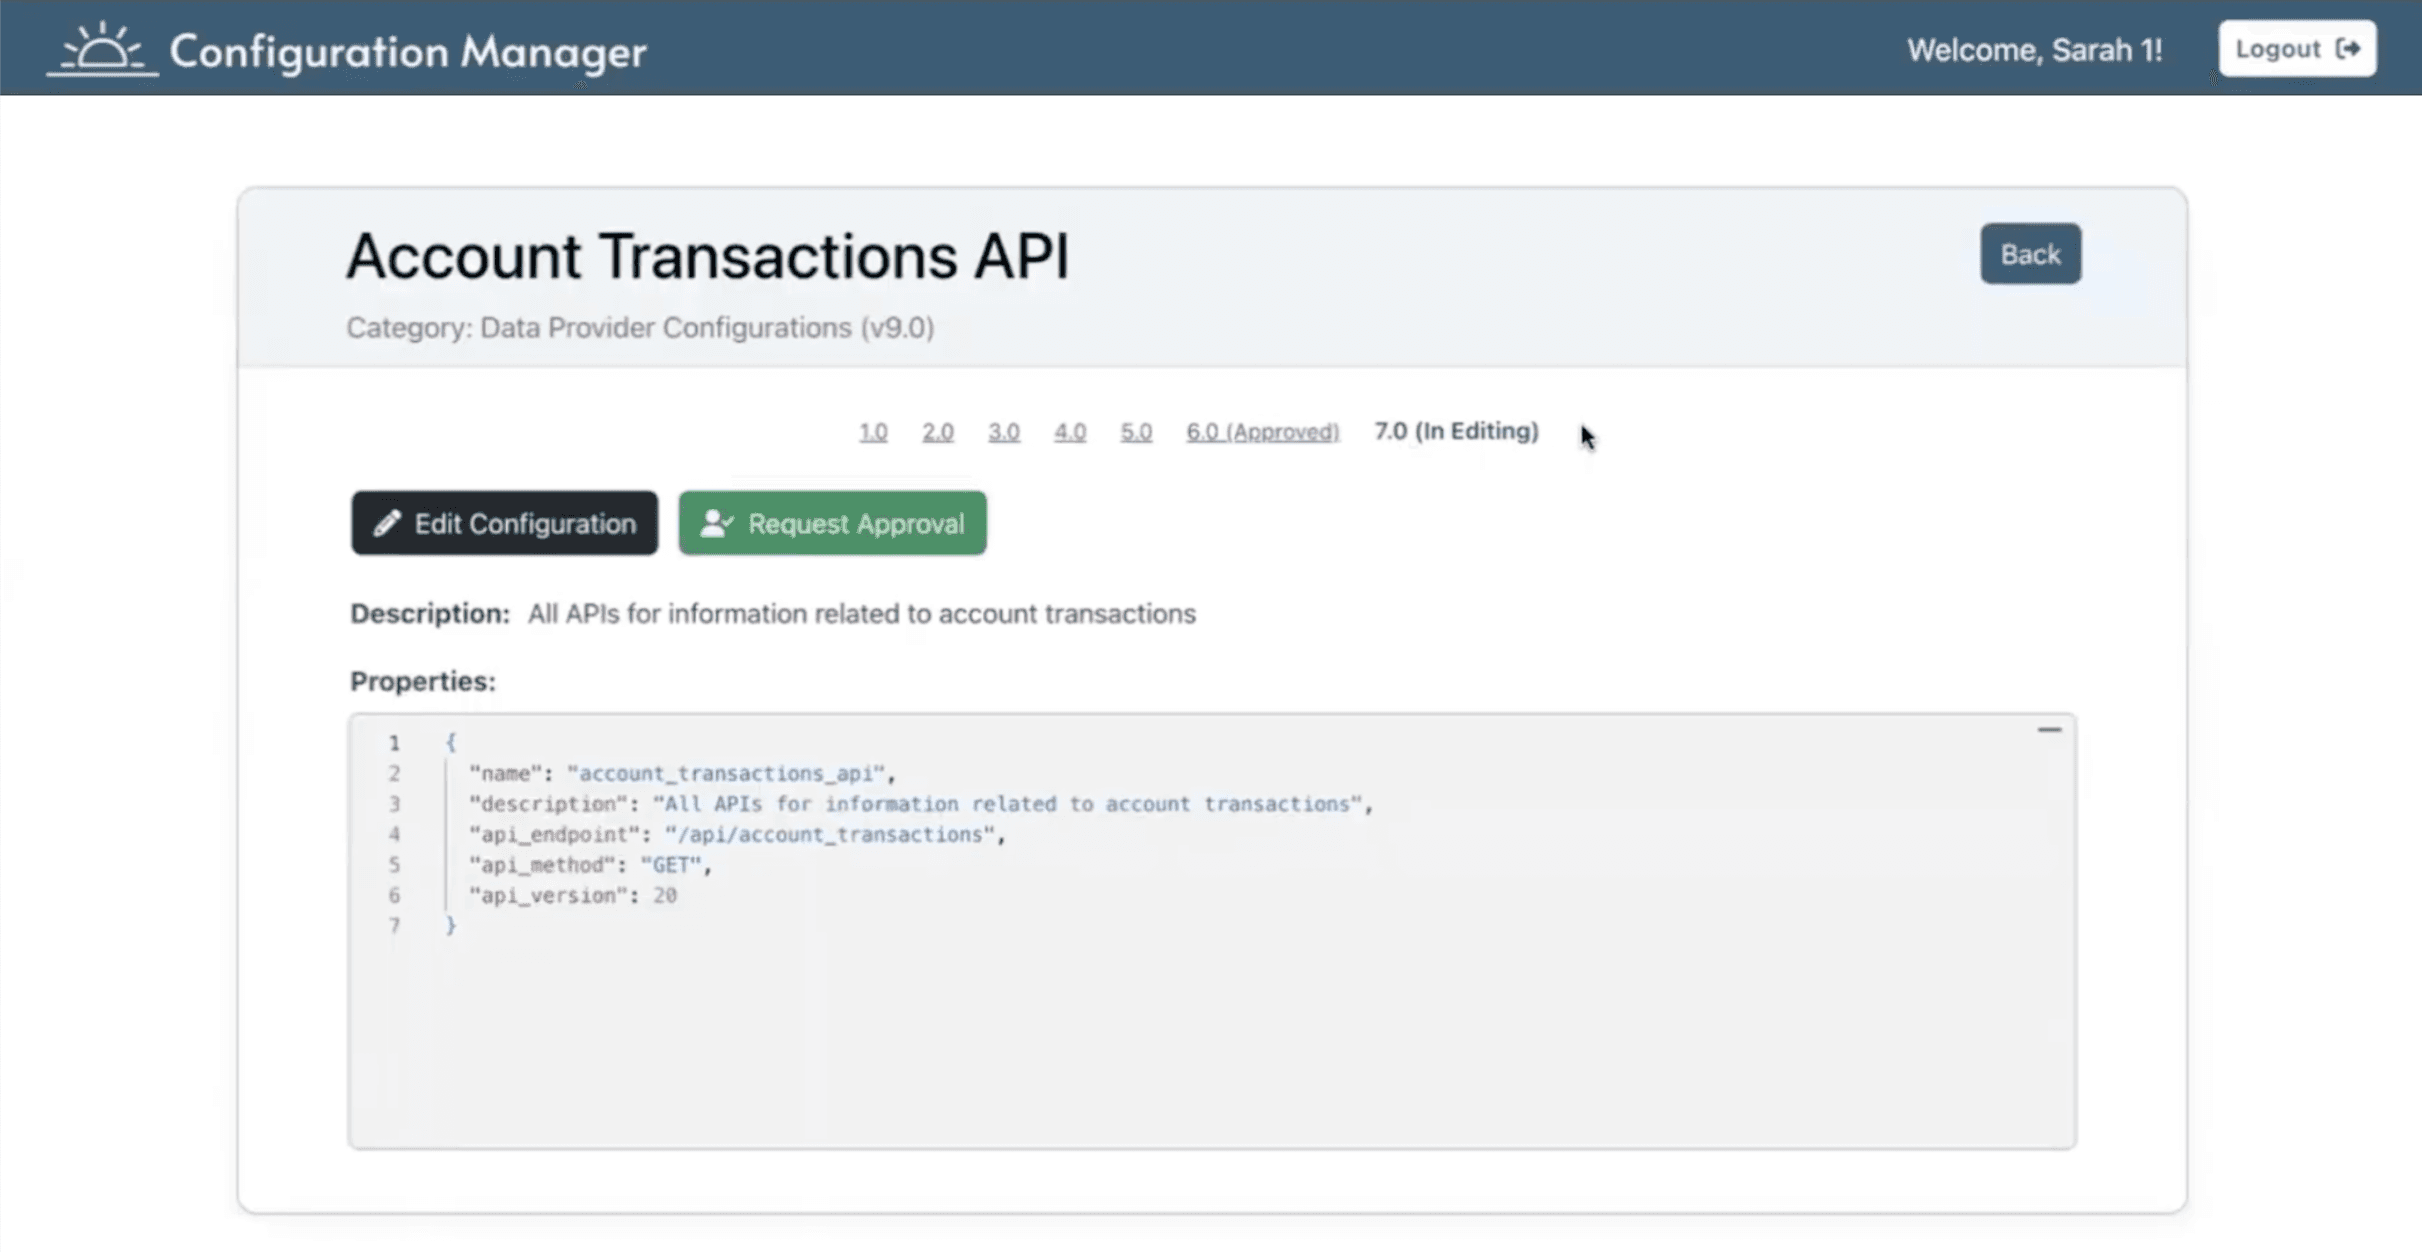The image size is (2422, 1252).
Task: Log out of Configuration Manager
Action: pos(2297,47)
